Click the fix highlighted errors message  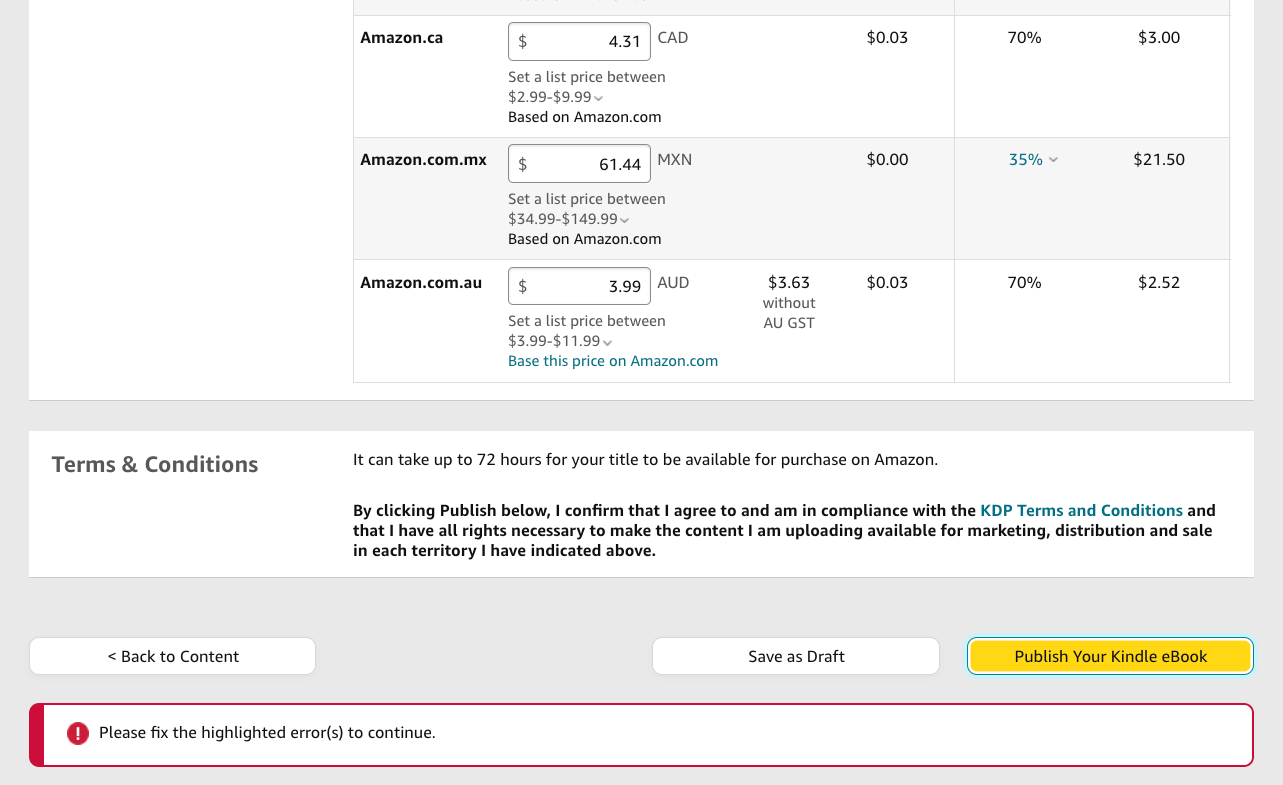coord(267,733)
